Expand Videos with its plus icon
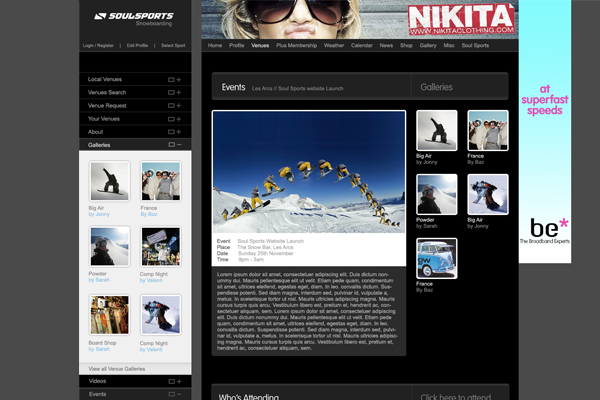600x400 pixels. (179, 381)
